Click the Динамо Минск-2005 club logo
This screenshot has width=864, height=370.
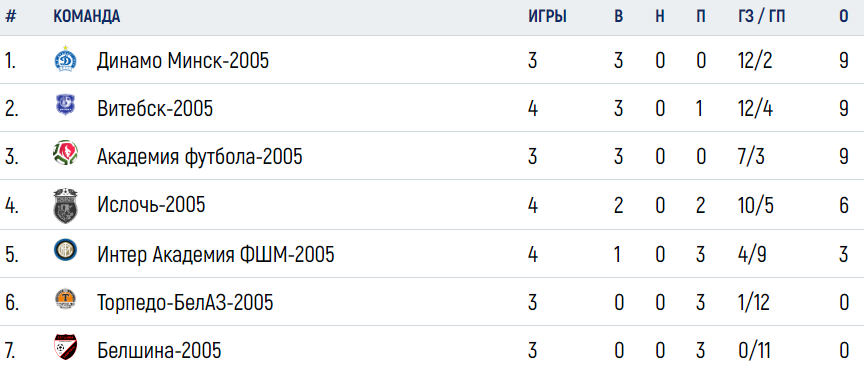click(x=66, y=60)
